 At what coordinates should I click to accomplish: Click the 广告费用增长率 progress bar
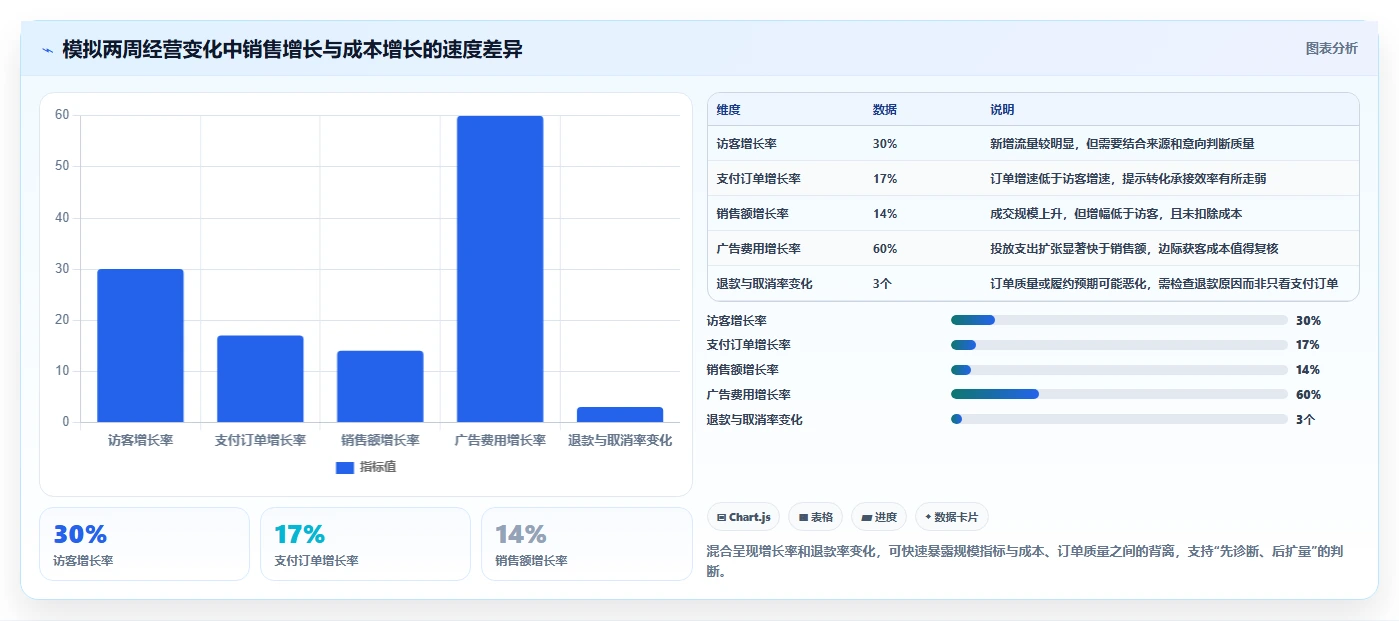1119,394
